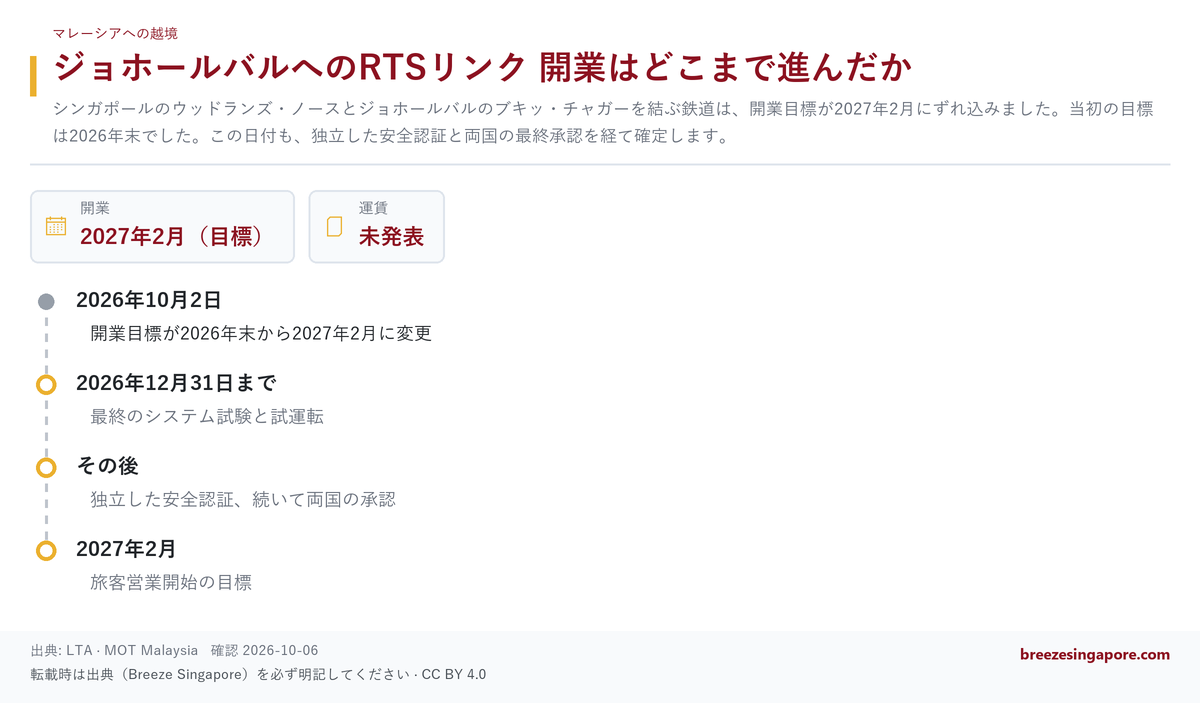1200x703 pixels.
Task: Select the timeline marker beside the 2027年2月 heading
Action: tap(46, 550)
